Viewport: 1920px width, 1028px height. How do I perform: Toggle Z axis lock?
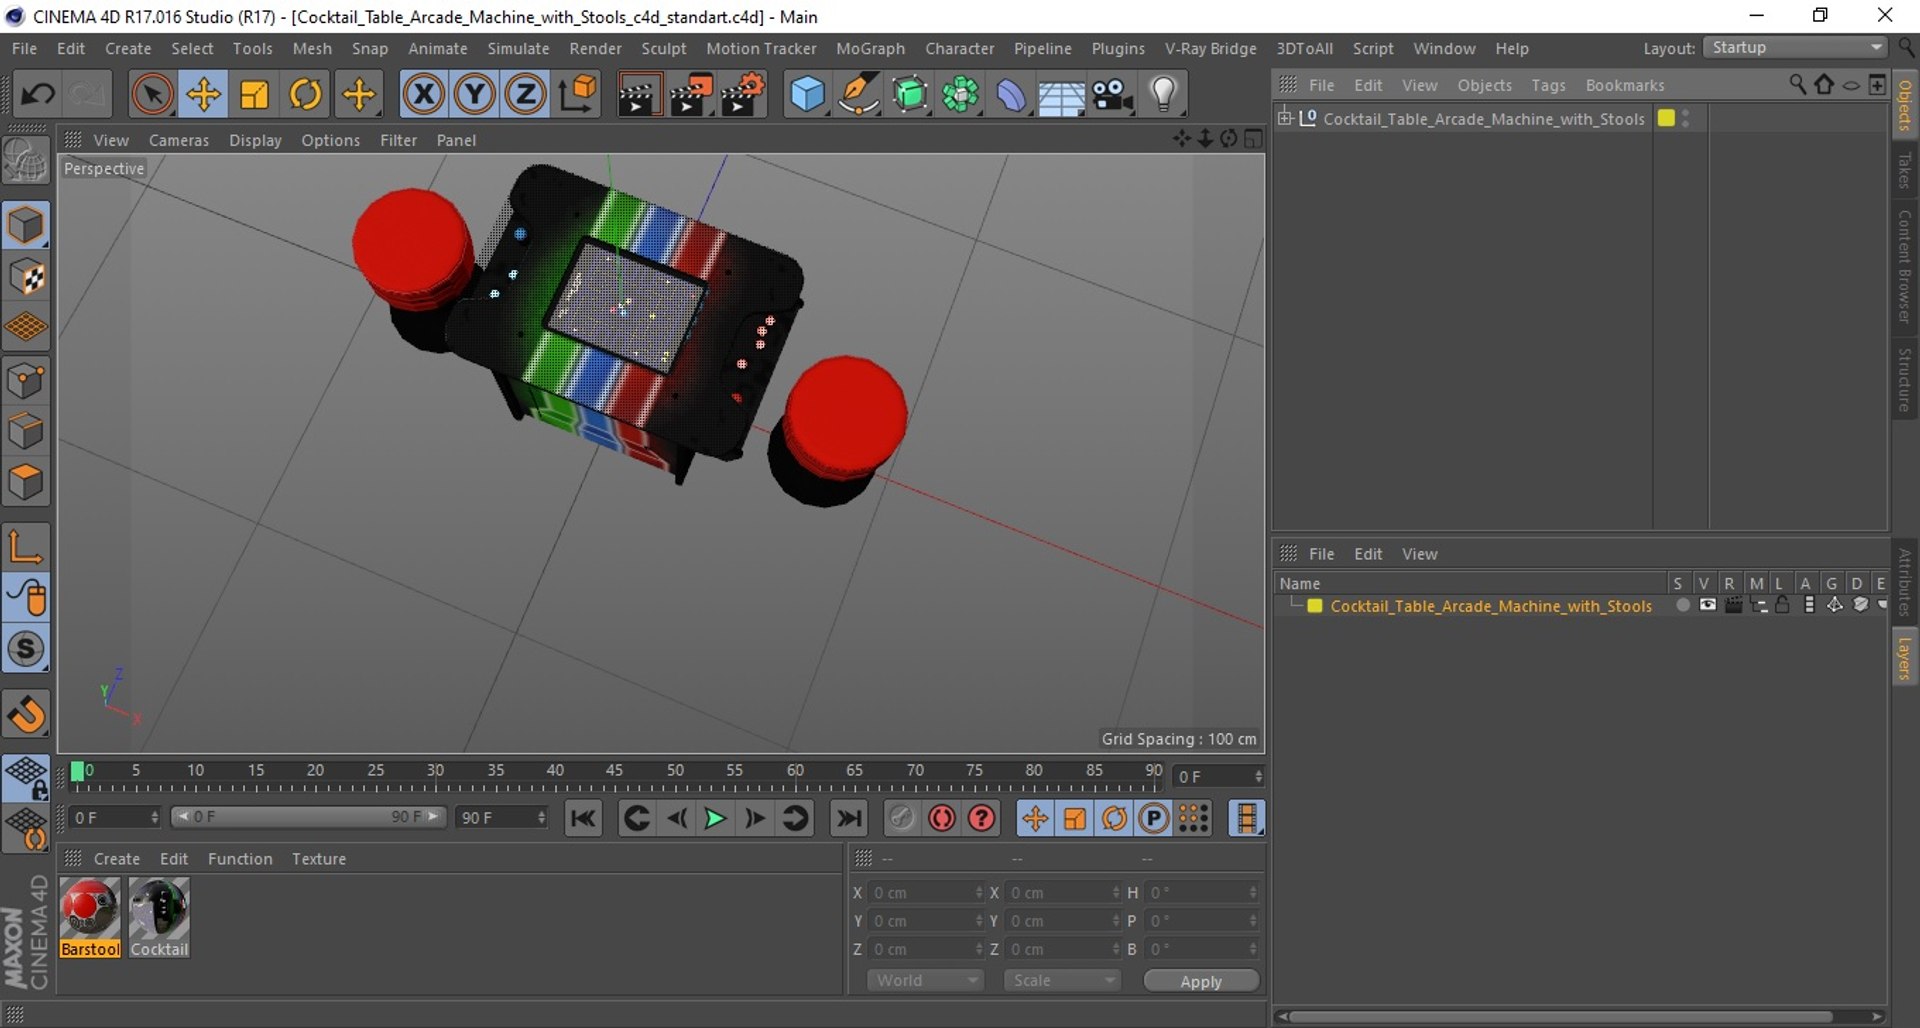525,95
